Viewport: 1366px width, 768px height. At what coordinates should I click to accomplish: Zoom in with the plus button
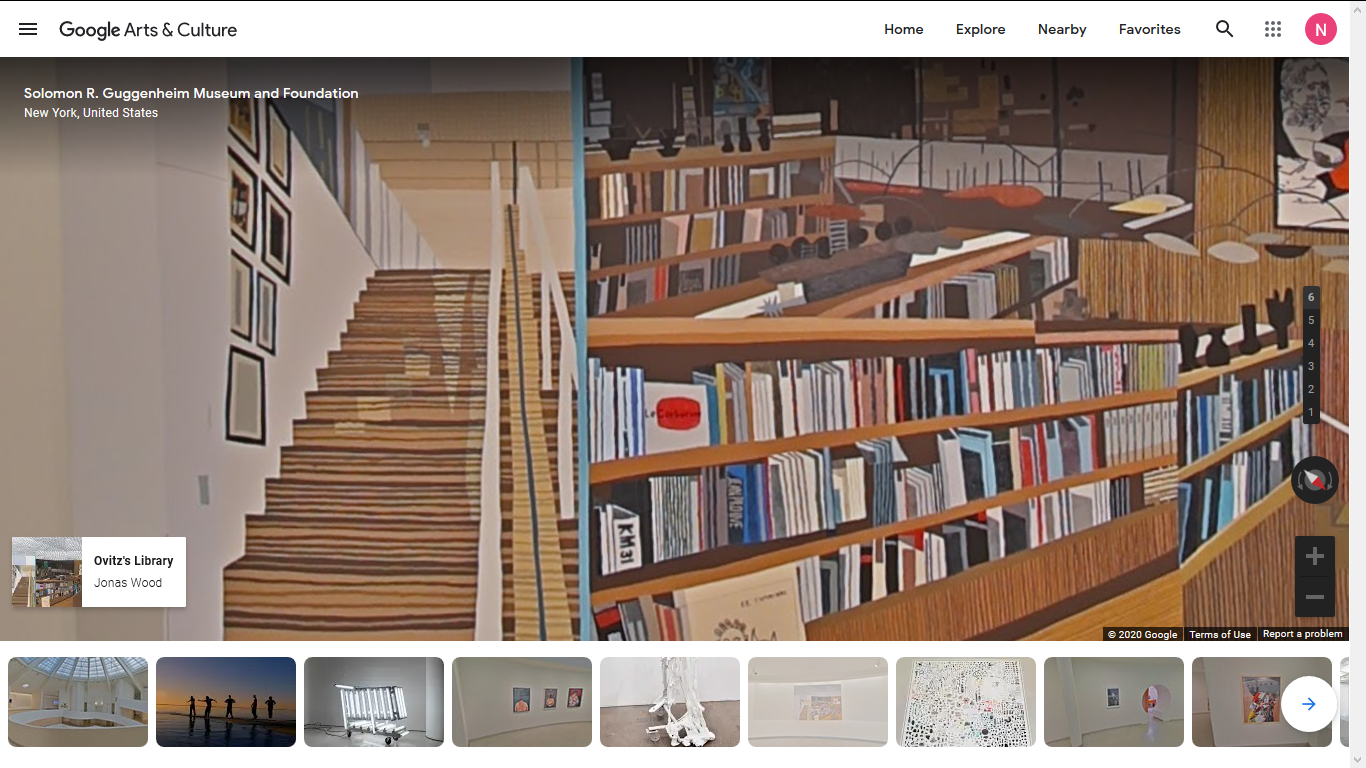tap(1315, 556)
